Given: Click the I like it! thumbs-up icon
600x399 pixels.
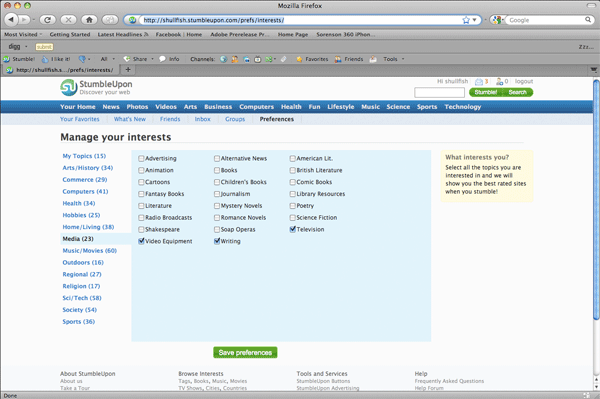Looking at the screenshot, I should [x=45, y=59].
